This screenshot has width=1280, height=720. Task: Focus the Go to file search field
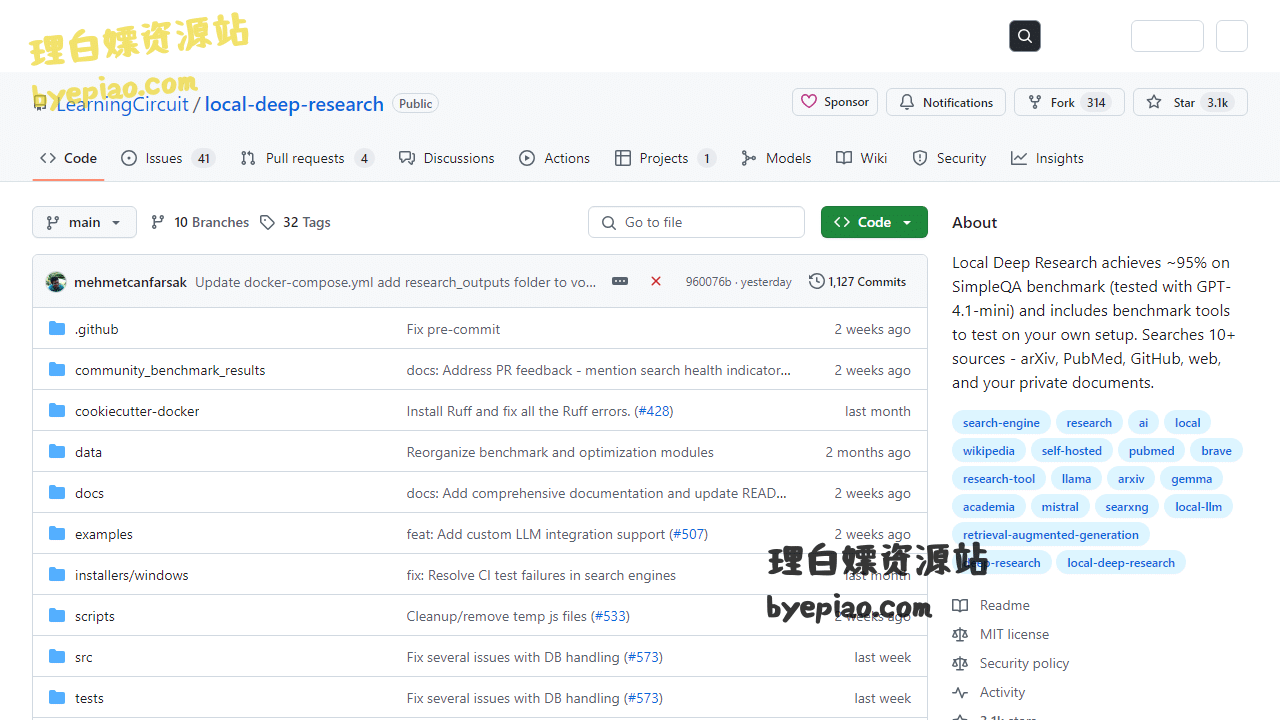(696, 222)
